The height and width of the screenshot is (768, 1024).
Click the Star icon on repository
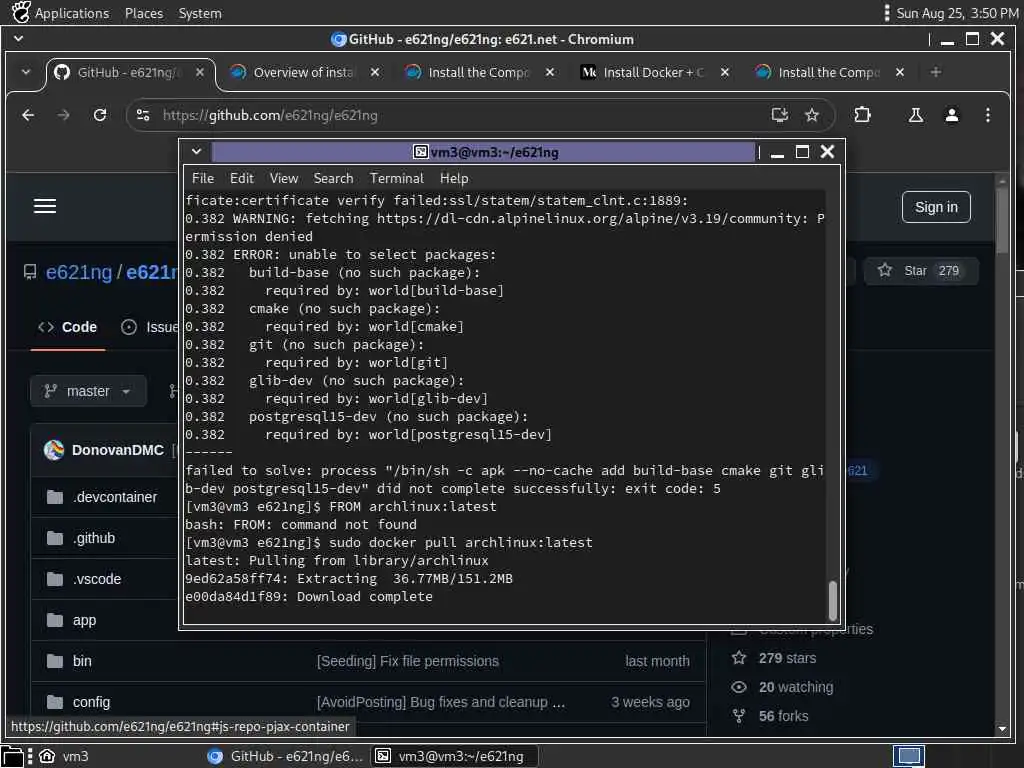885,270
